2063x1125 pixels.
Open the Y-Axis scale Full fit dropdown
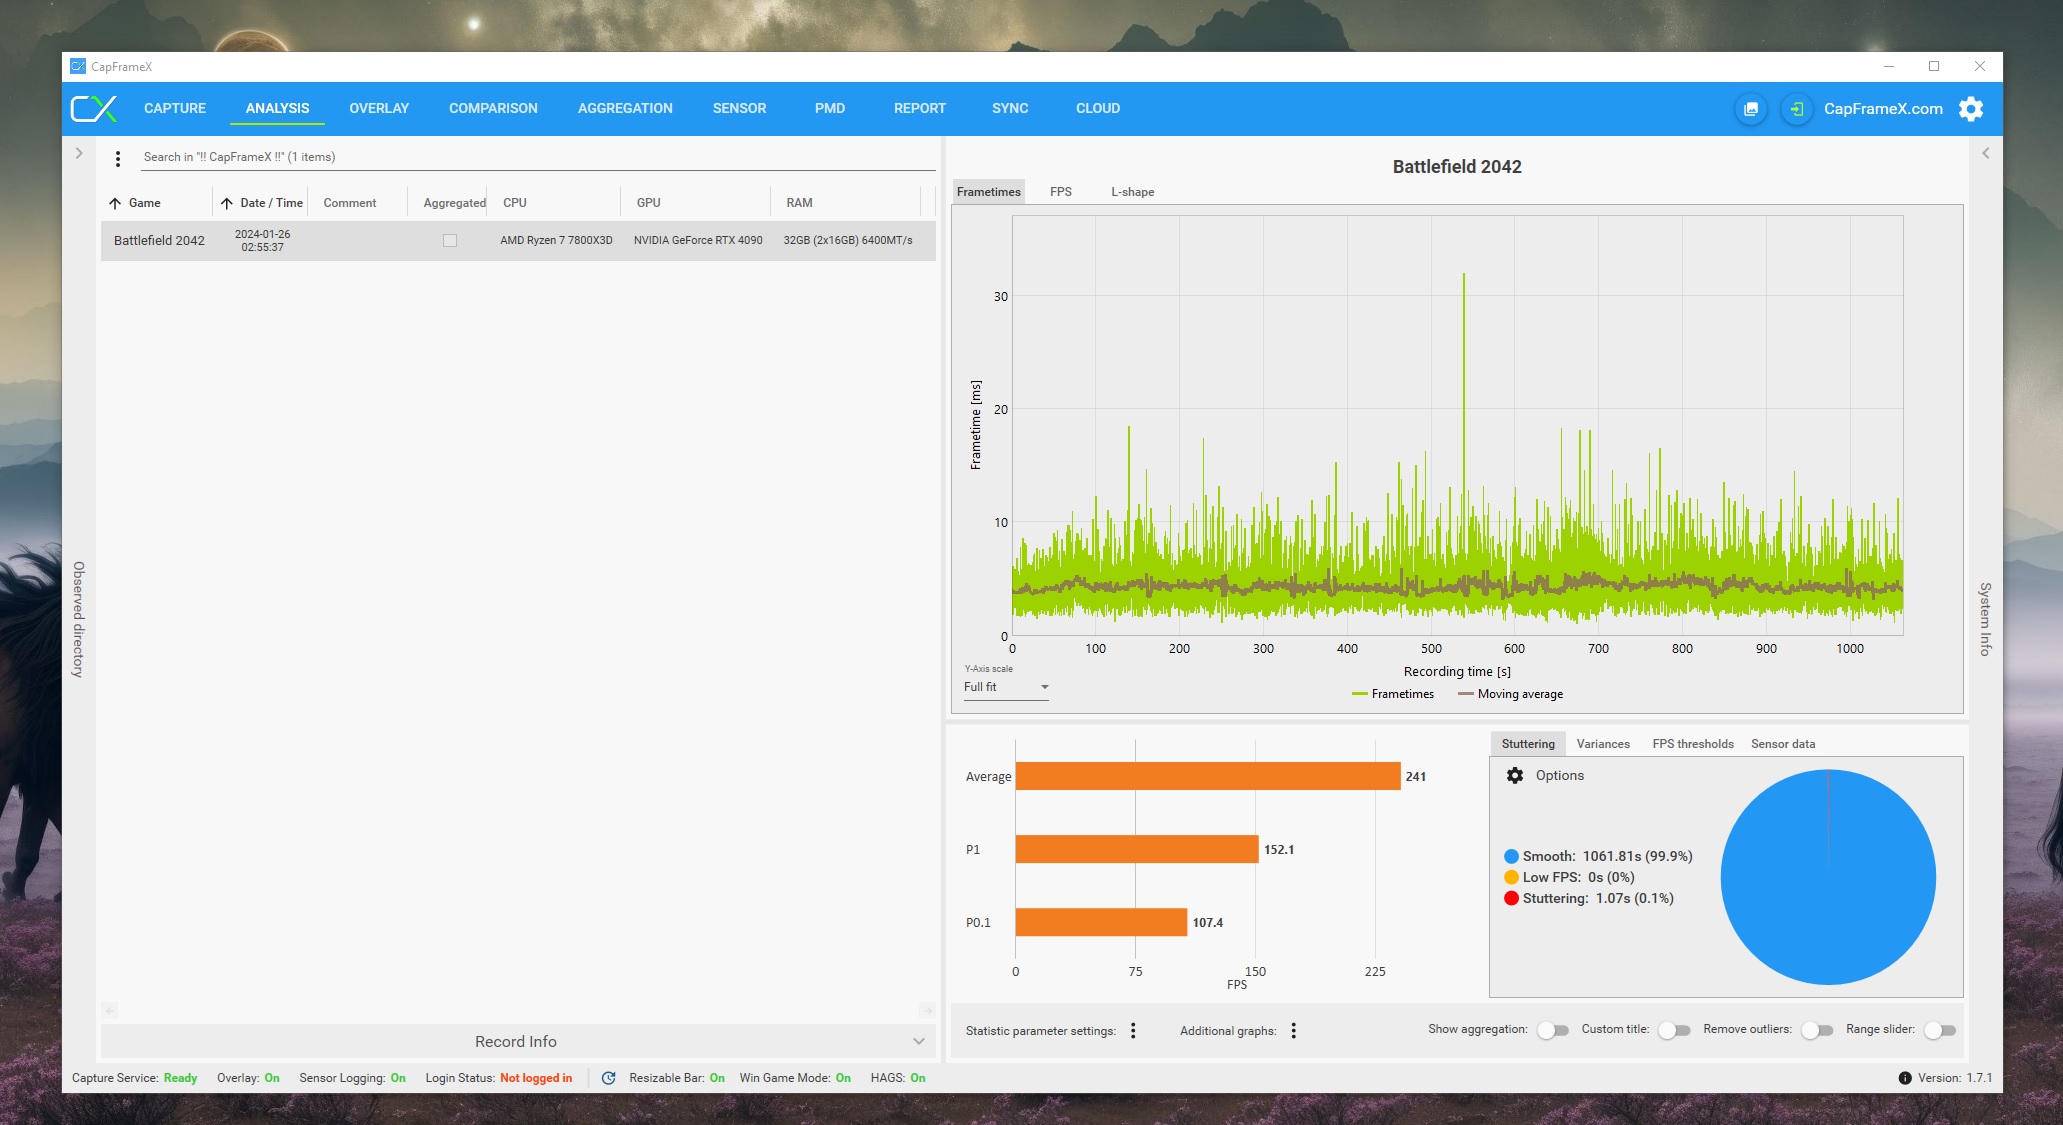pos(1006,687)
